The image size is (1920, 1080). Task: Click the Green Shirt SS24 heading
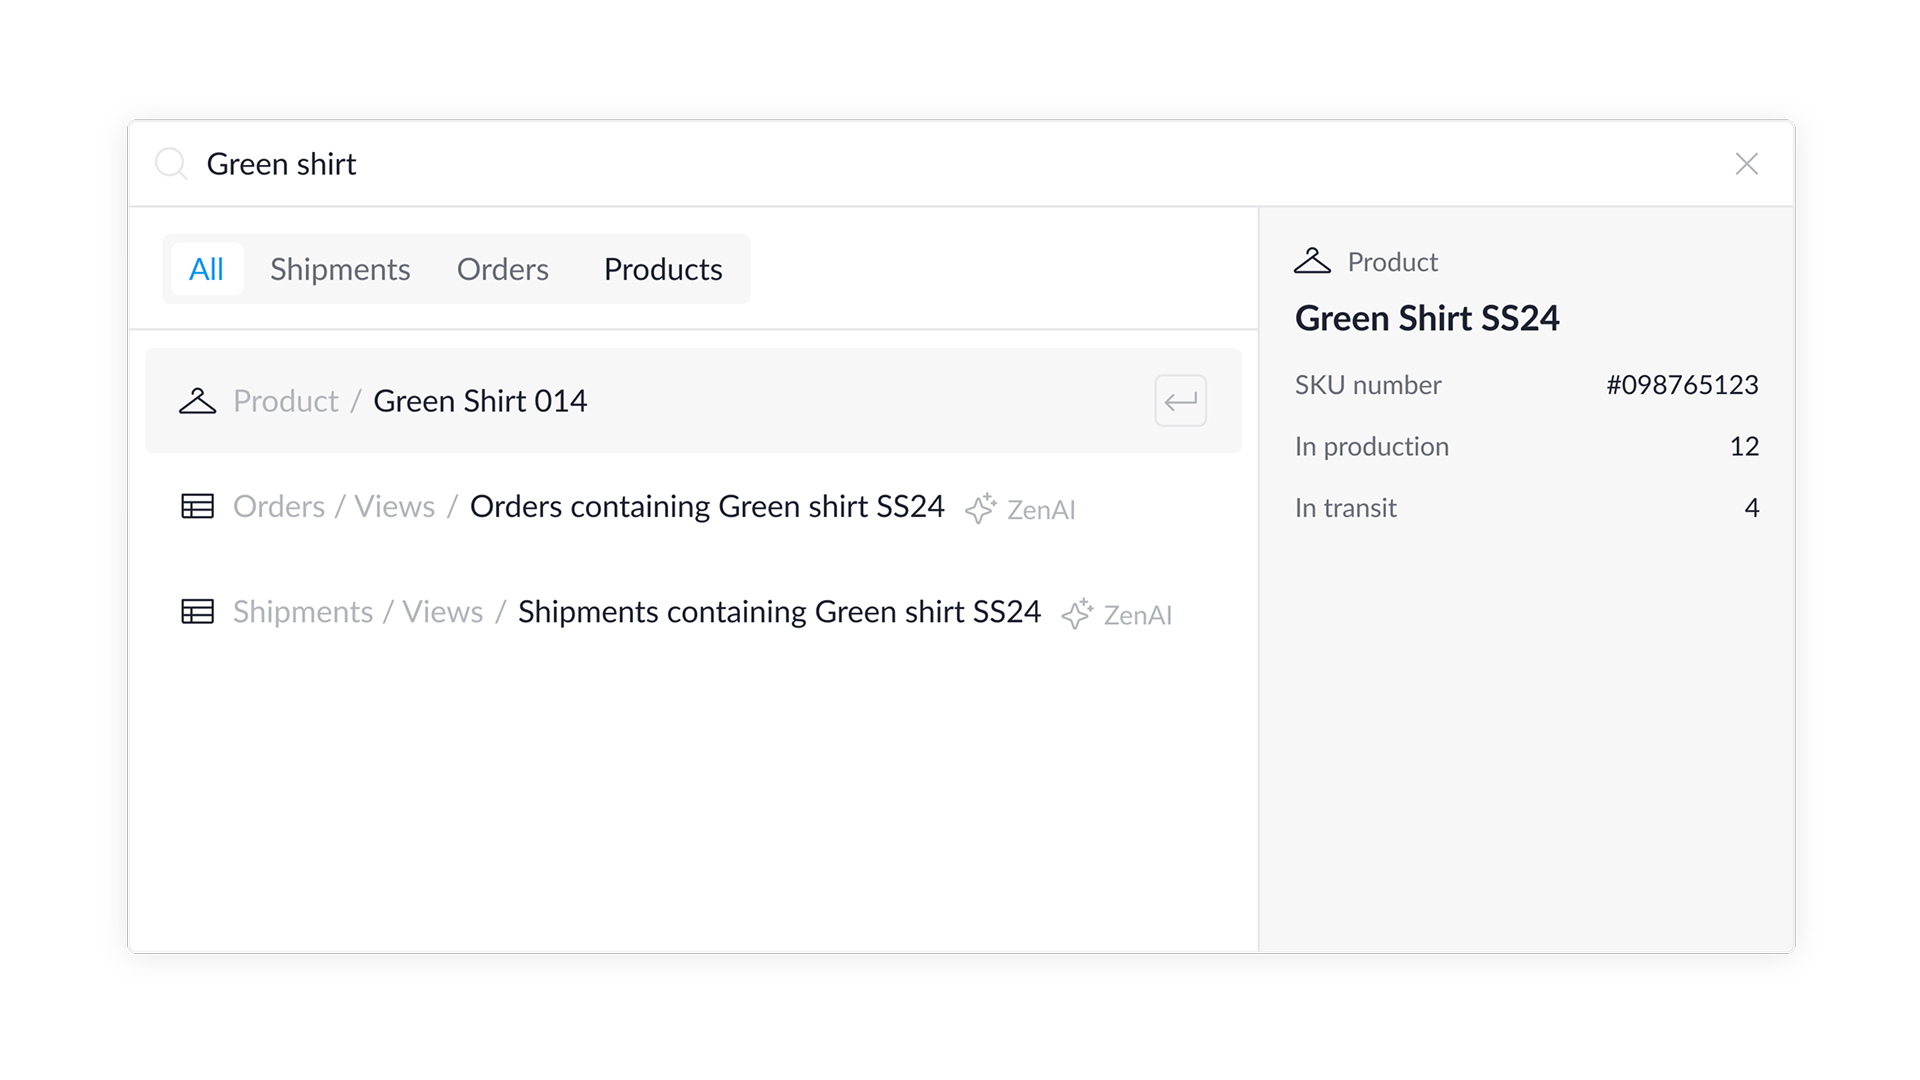[x=1427, y=318]
